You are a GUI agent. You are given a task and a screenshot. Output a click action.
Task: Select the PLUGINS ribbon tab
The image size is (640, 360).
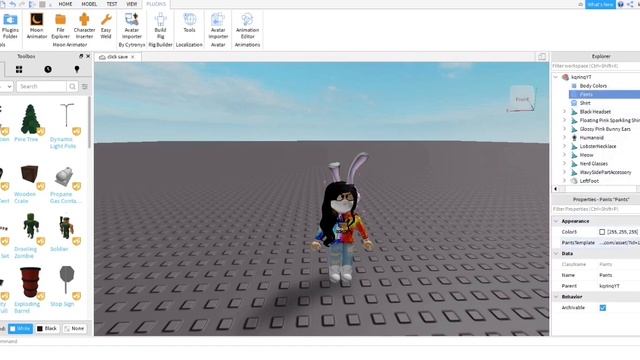click(x=156, y=4)
